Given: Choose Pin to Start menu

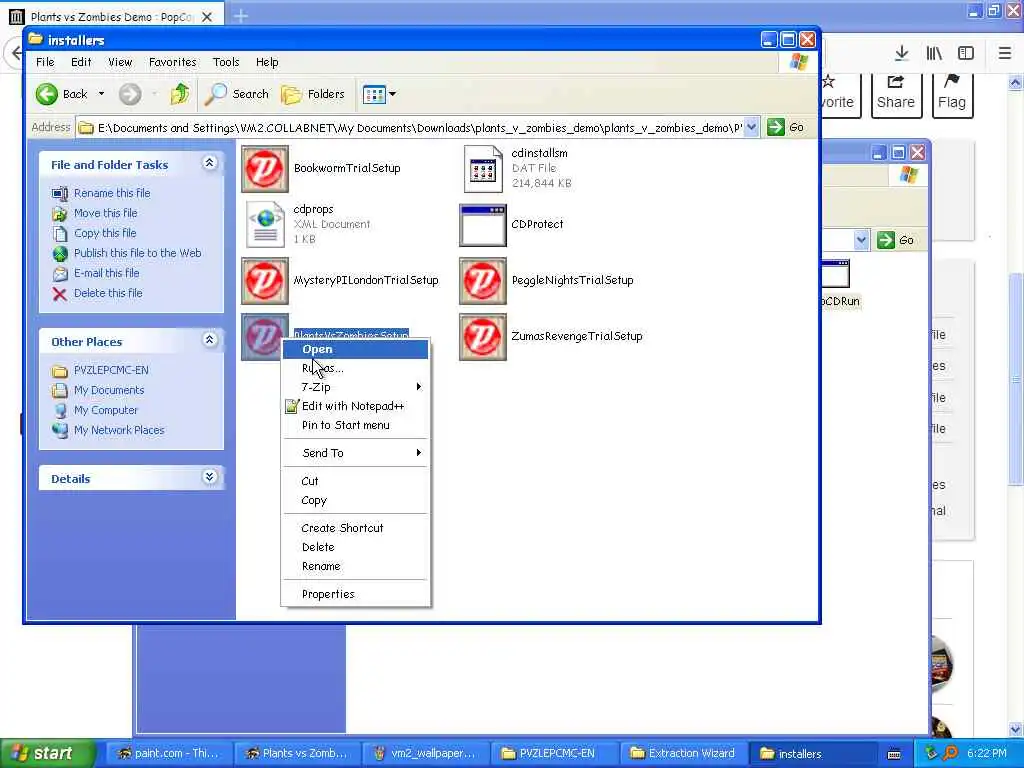Looking at the screenshot, I should pos(355,425).
